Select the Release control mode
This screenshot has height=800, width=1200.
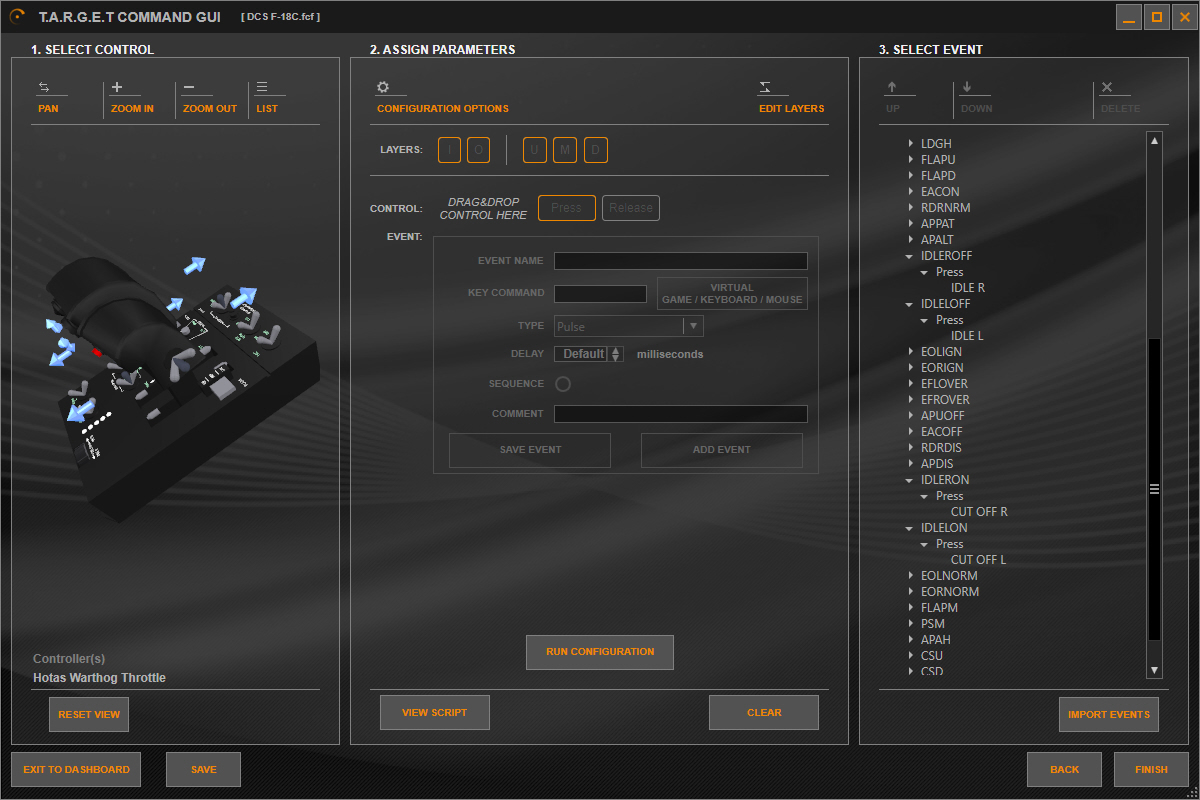[631, 208]
